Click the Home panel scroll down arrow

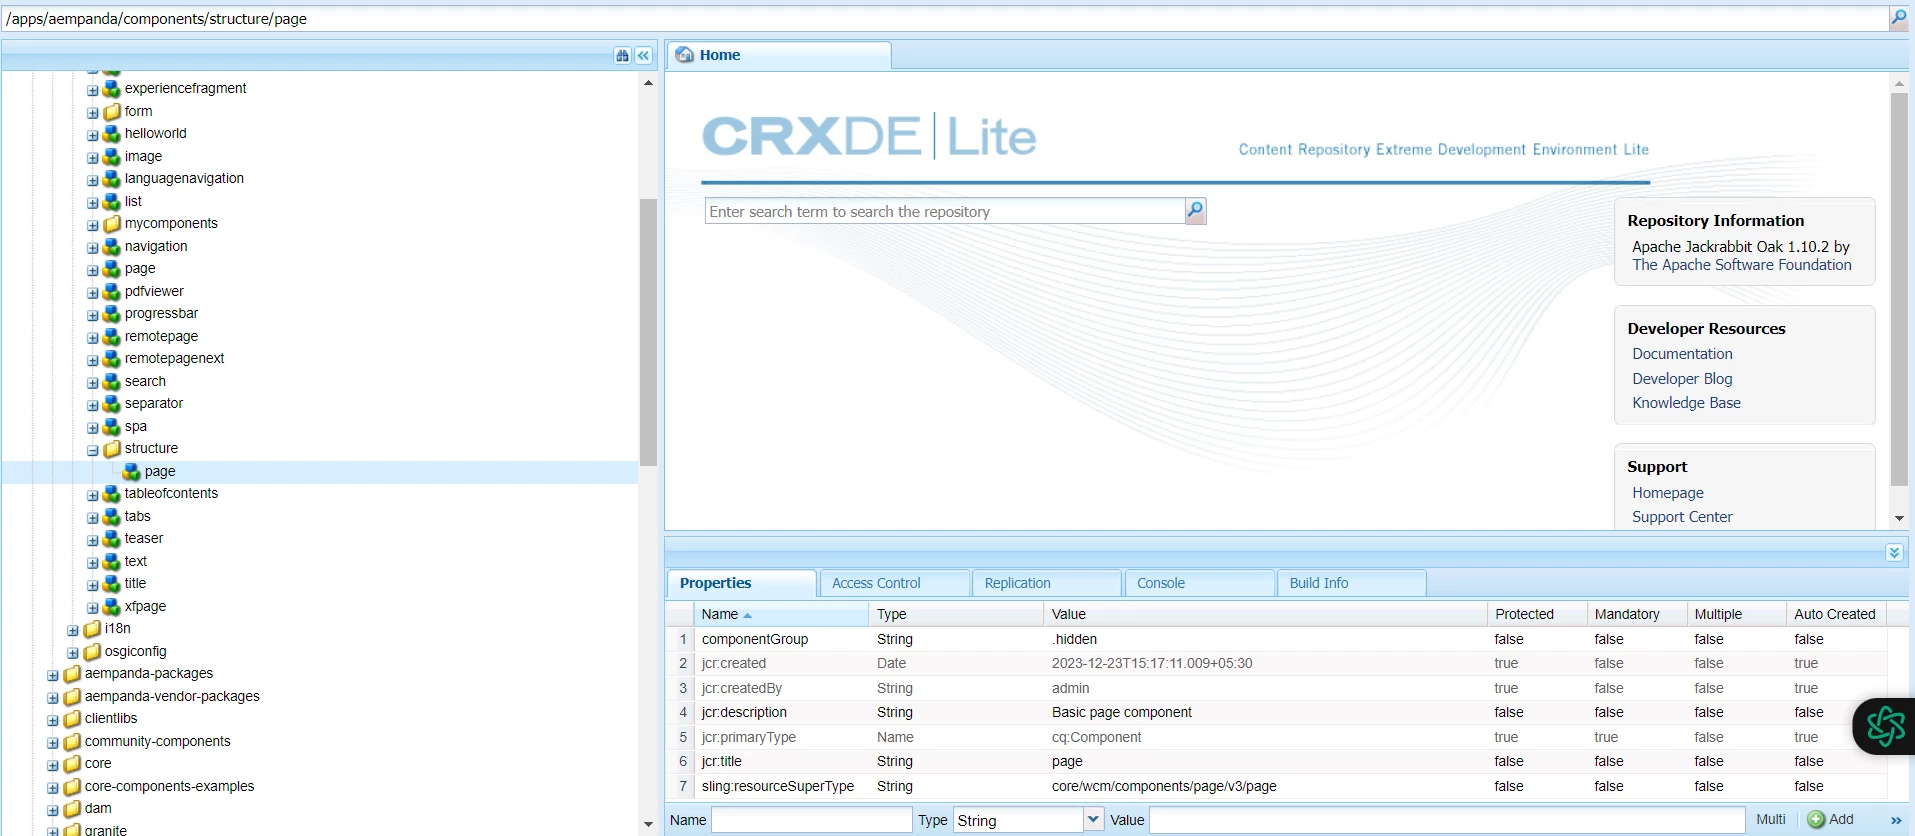coord(1899,518)
